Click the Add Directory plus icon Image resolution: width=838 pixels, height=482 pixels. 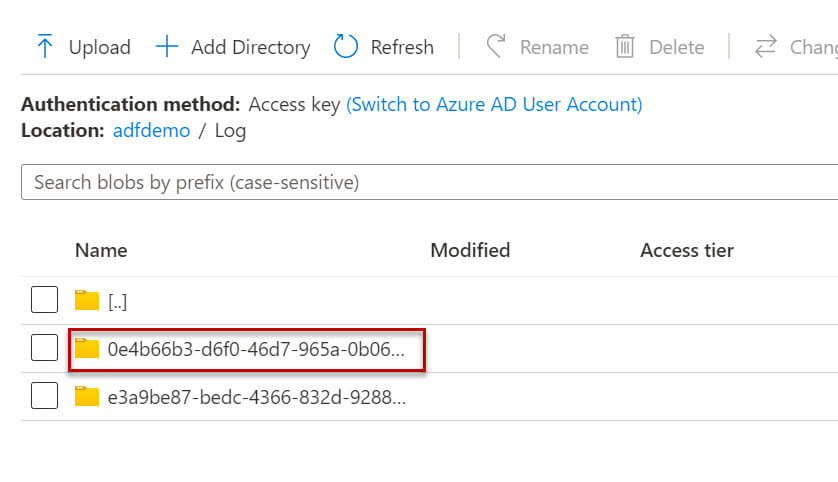click(x=167, y=46)
